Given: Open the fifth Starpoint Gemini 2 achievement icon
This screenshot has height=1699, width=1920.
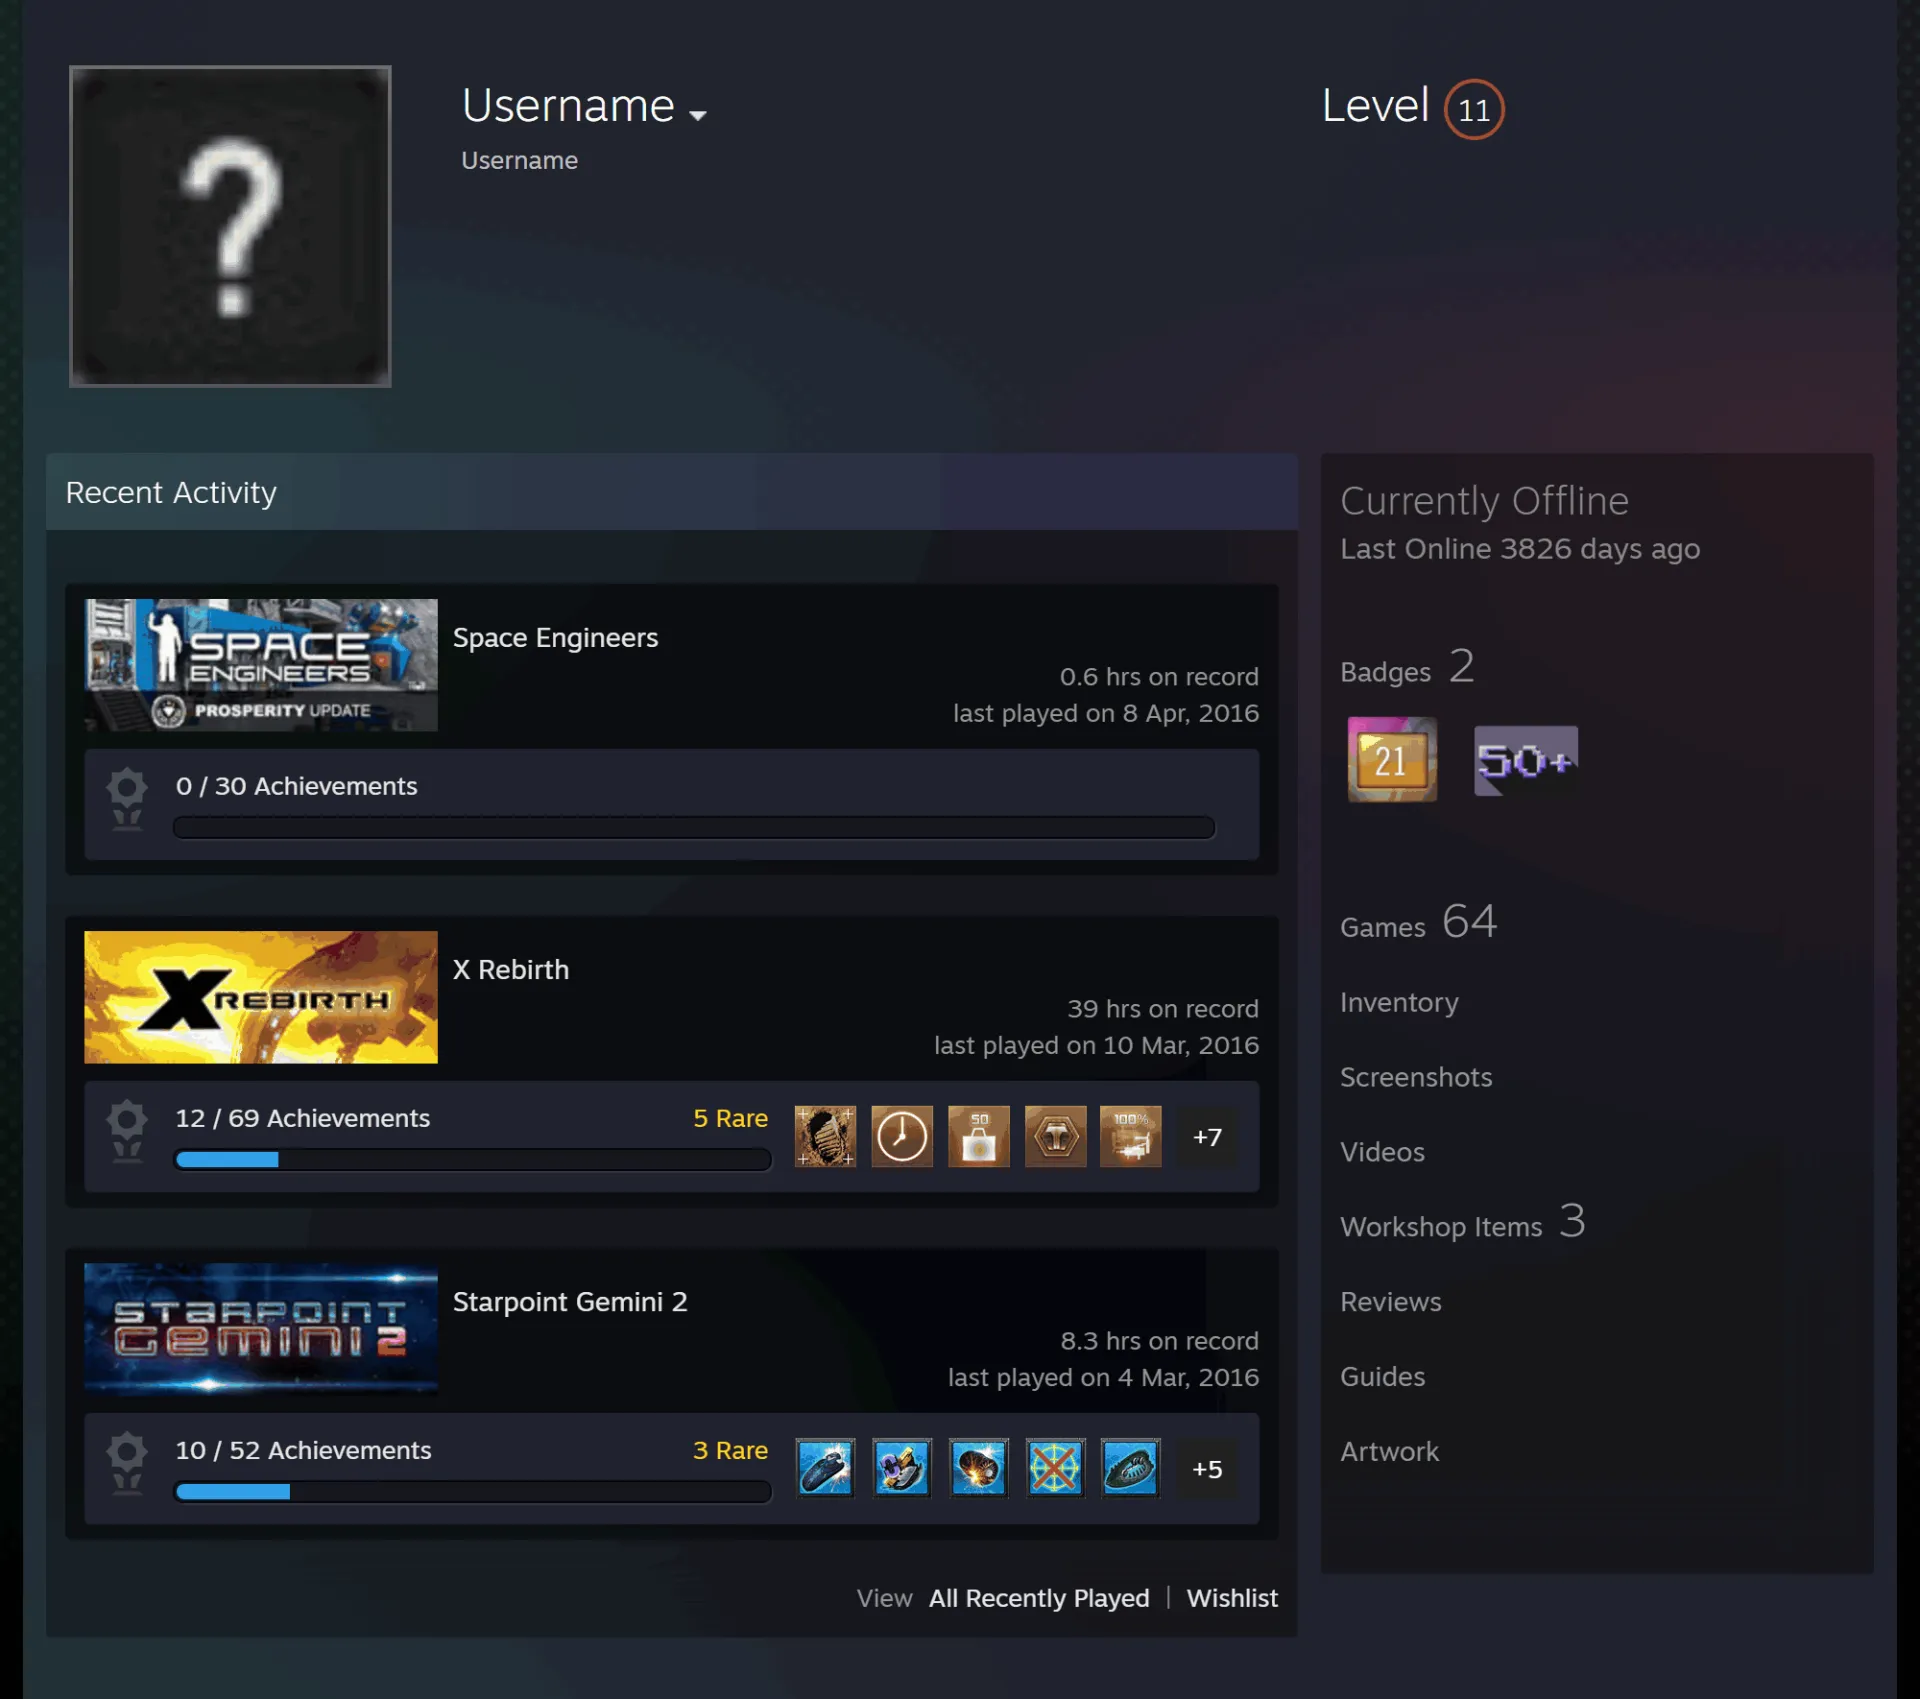Looking at the screenshot, I should 1131,1468.
